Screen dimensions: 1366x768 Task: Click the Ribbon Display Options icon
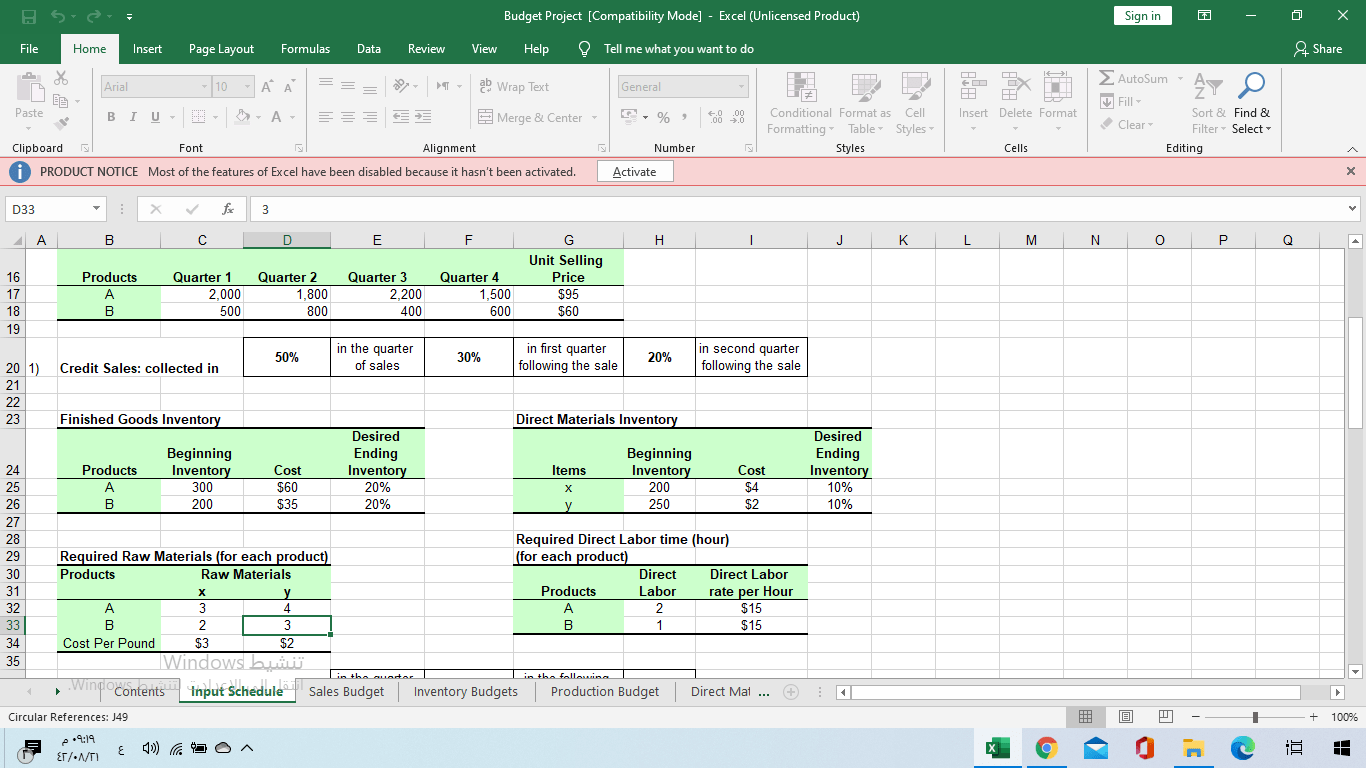1202,16
